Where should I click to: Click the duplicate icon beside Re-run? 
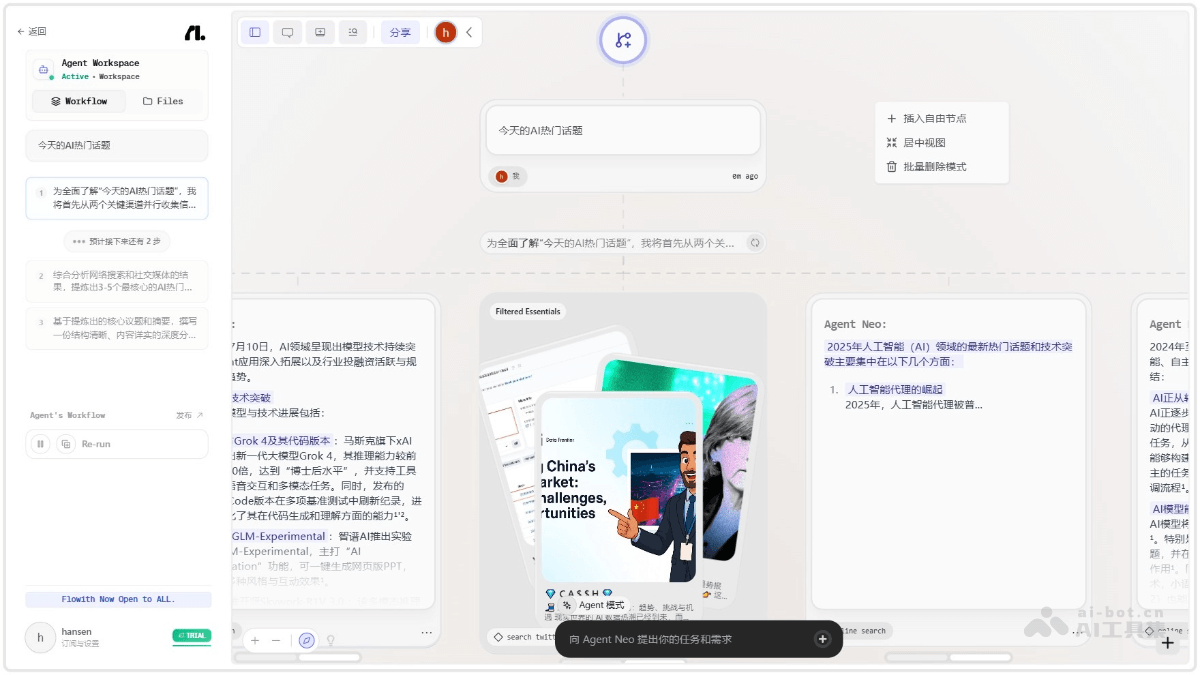(66, 443)
